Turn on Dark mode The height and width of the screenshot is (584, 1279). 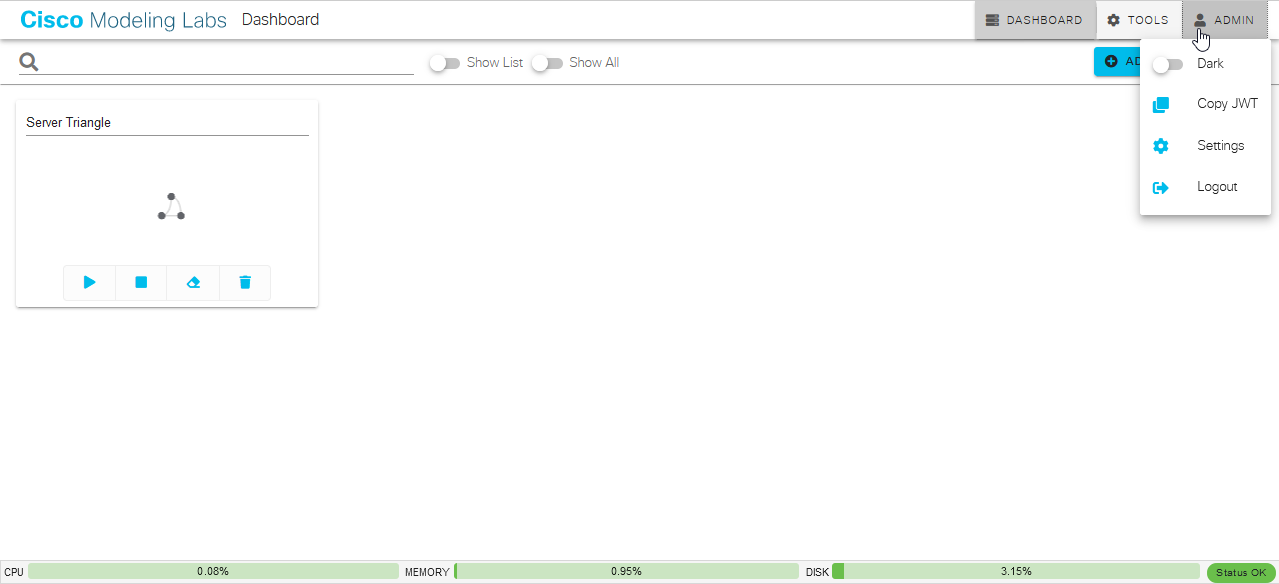(x=1167, y=63)
